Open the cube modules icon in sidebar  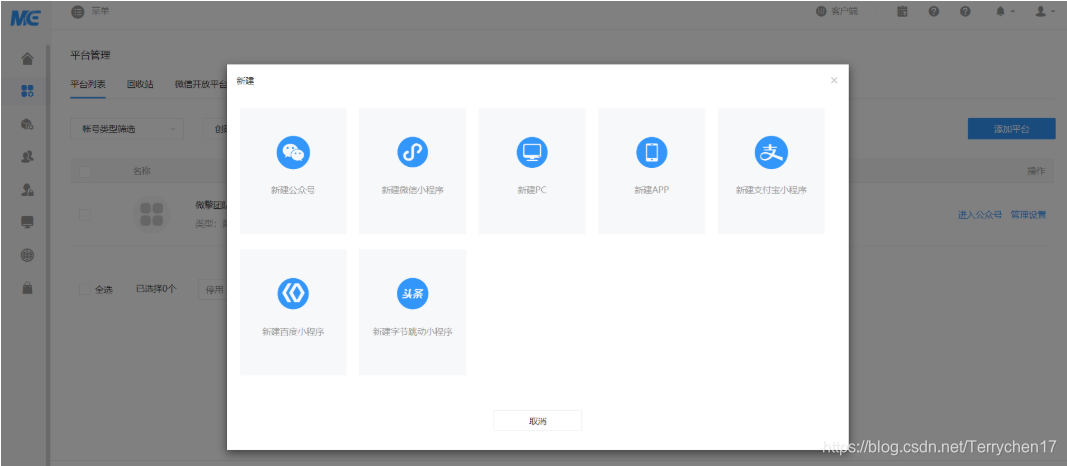click(27, 124)
